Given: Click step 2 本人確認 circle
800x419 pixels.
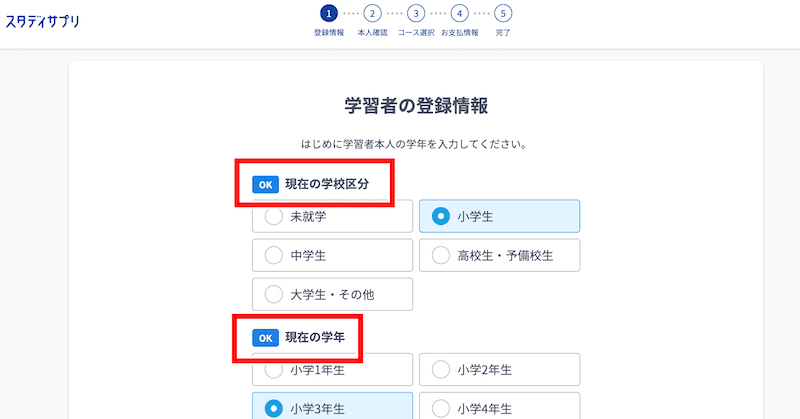Looking at the screenshot, I should coord(372,14).
